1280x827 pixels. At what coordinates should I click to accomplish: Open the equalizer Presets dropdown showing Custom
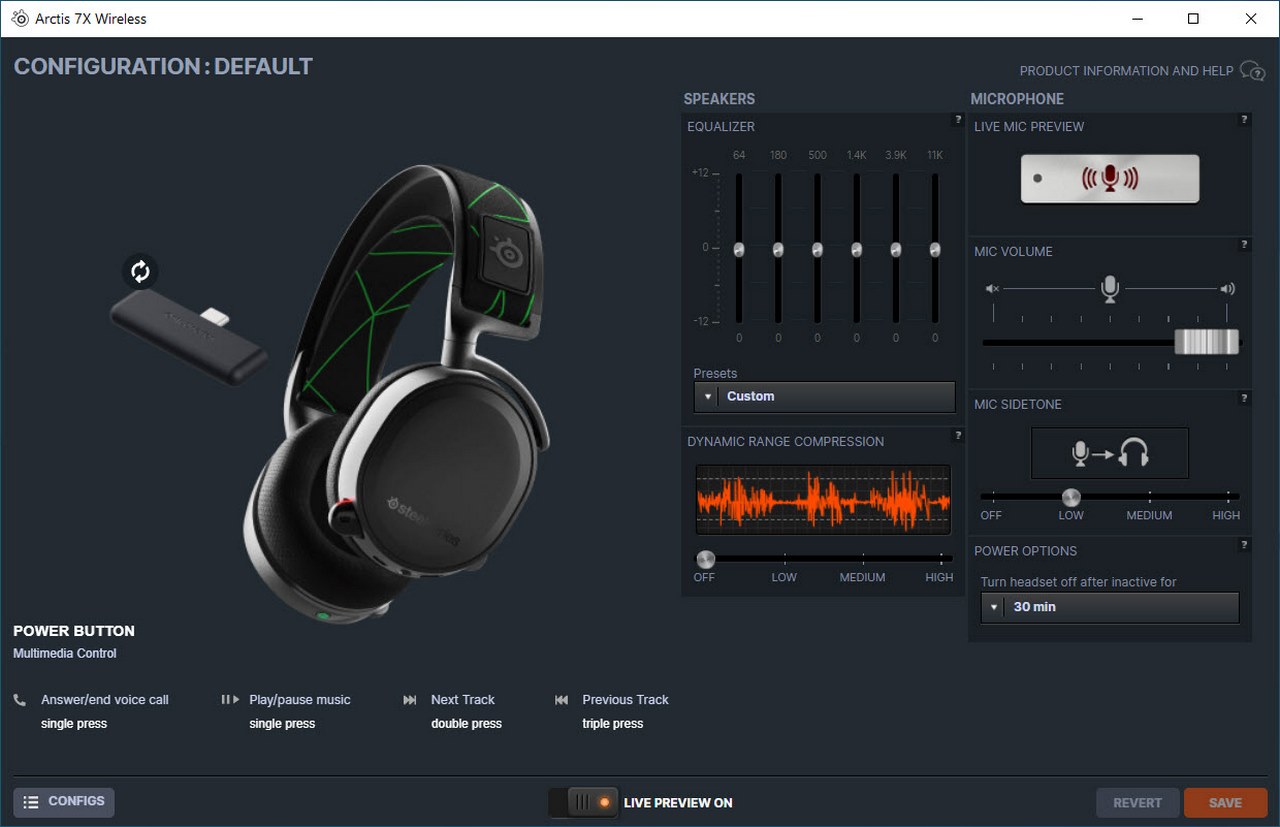(x=825, y=397)
